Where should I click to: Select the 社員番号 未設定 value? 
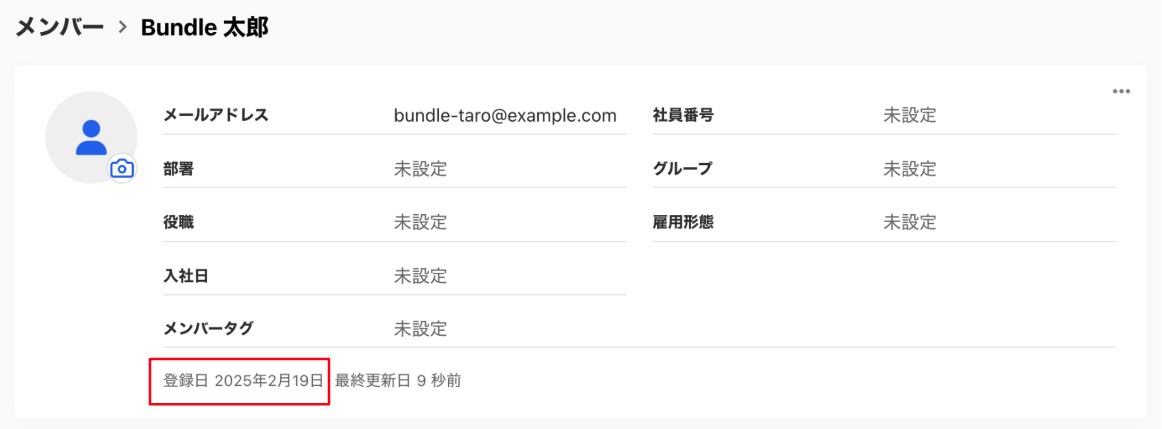point(910,116)
